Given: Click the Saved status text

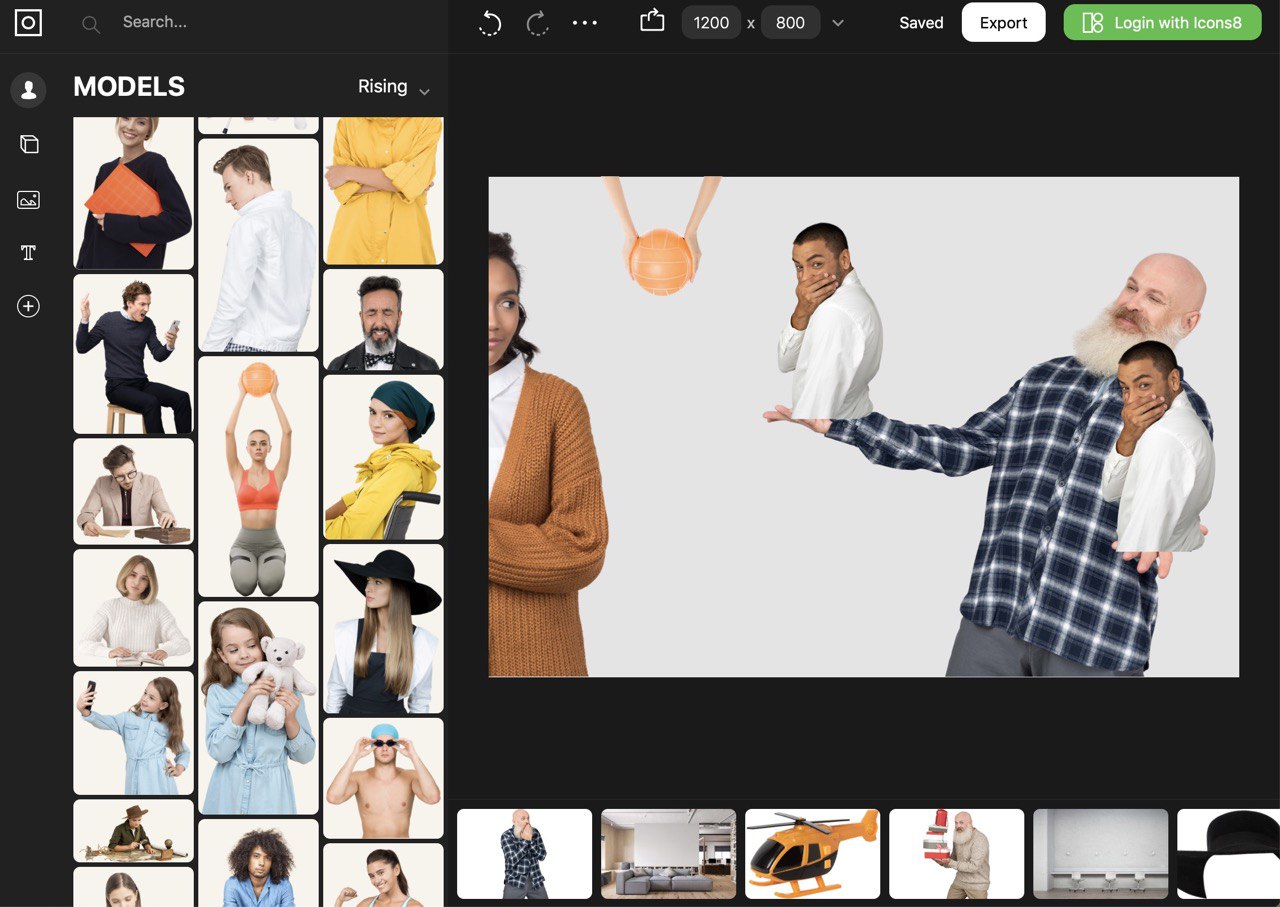Looking at the screenshot, I should [x=921, y=23].
